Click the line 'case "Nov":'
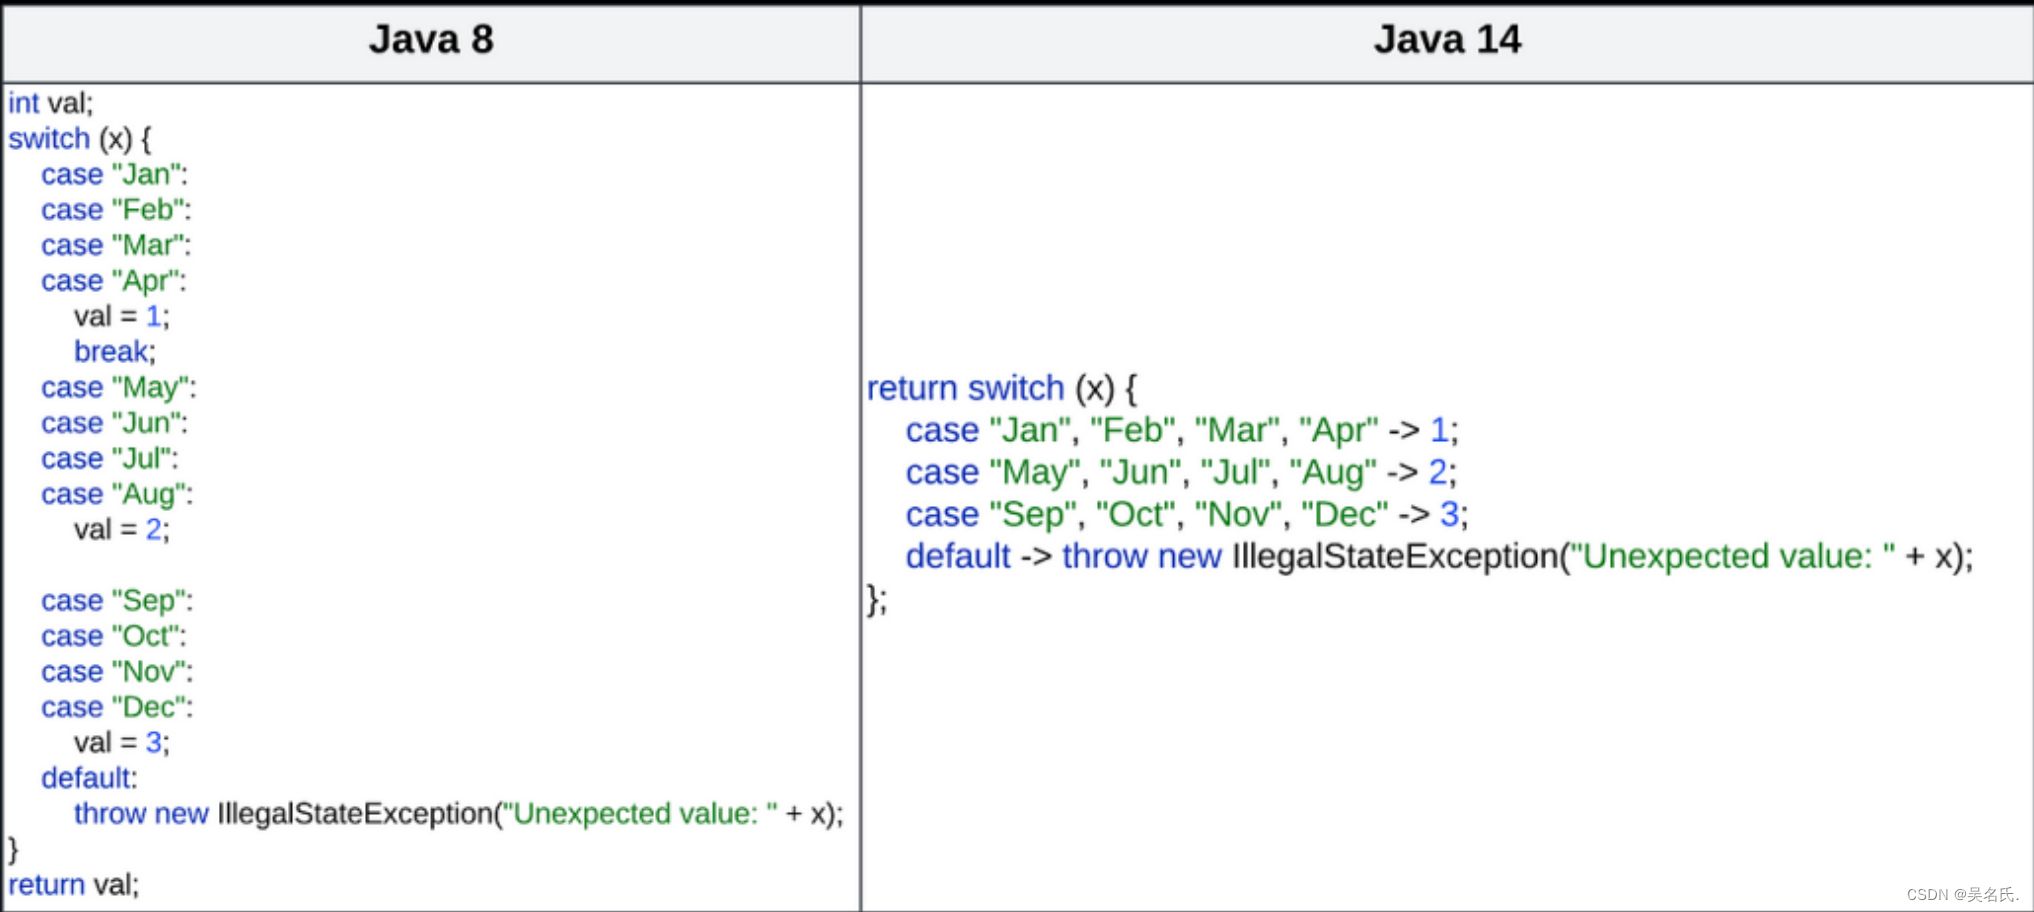Screen dimensions: 2034x912 tap(117, 671)
